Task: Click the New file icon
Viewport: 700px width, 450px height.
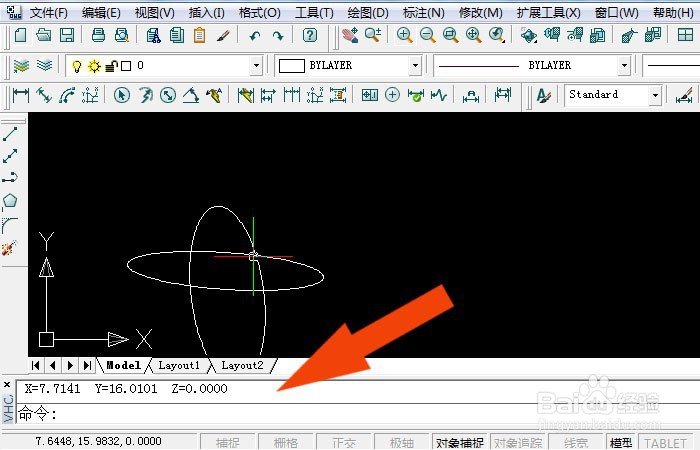Action: (x=21, y=35)
